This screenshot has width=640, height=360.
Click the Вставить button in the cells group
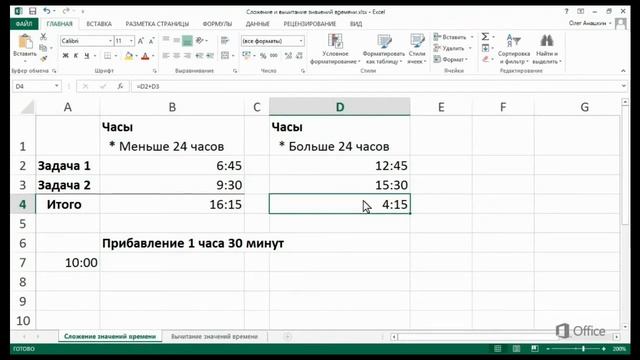pos(450,37)
